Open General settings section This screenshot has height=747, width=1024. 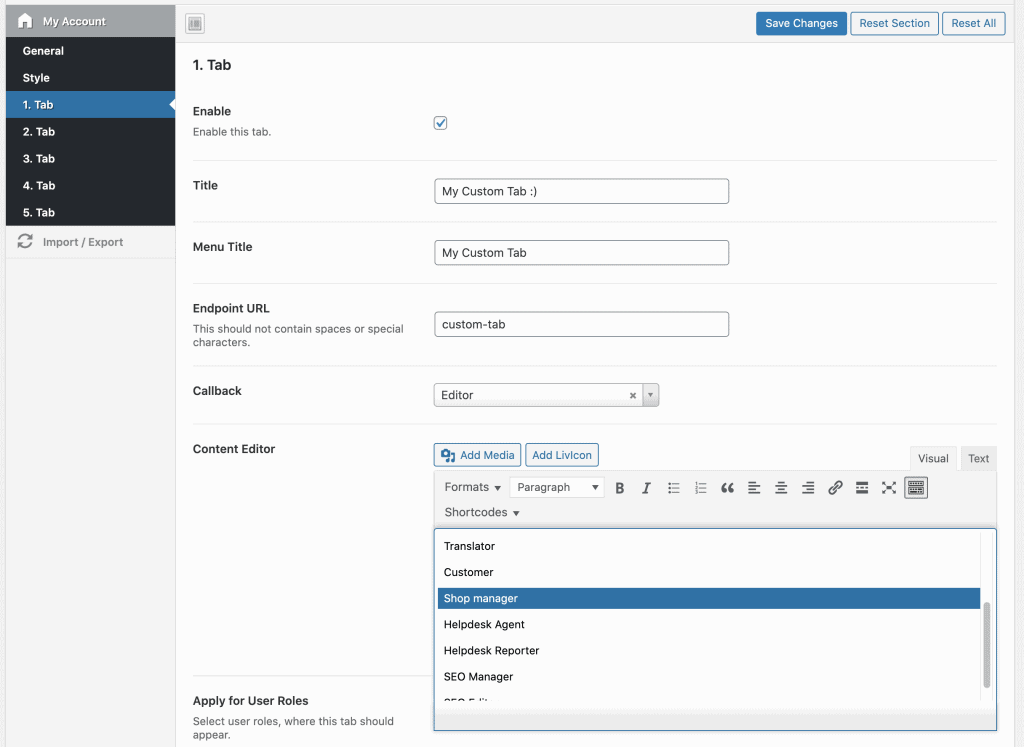pos(91,51)
